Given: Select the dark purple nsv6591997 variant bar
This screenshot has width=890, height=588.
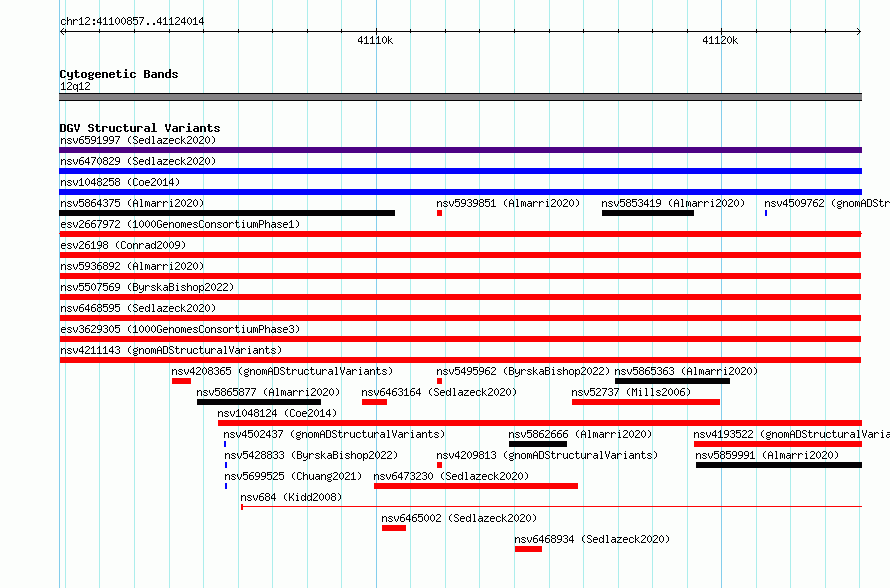Looking at the screenshot, I should click(x=460, y=150).
